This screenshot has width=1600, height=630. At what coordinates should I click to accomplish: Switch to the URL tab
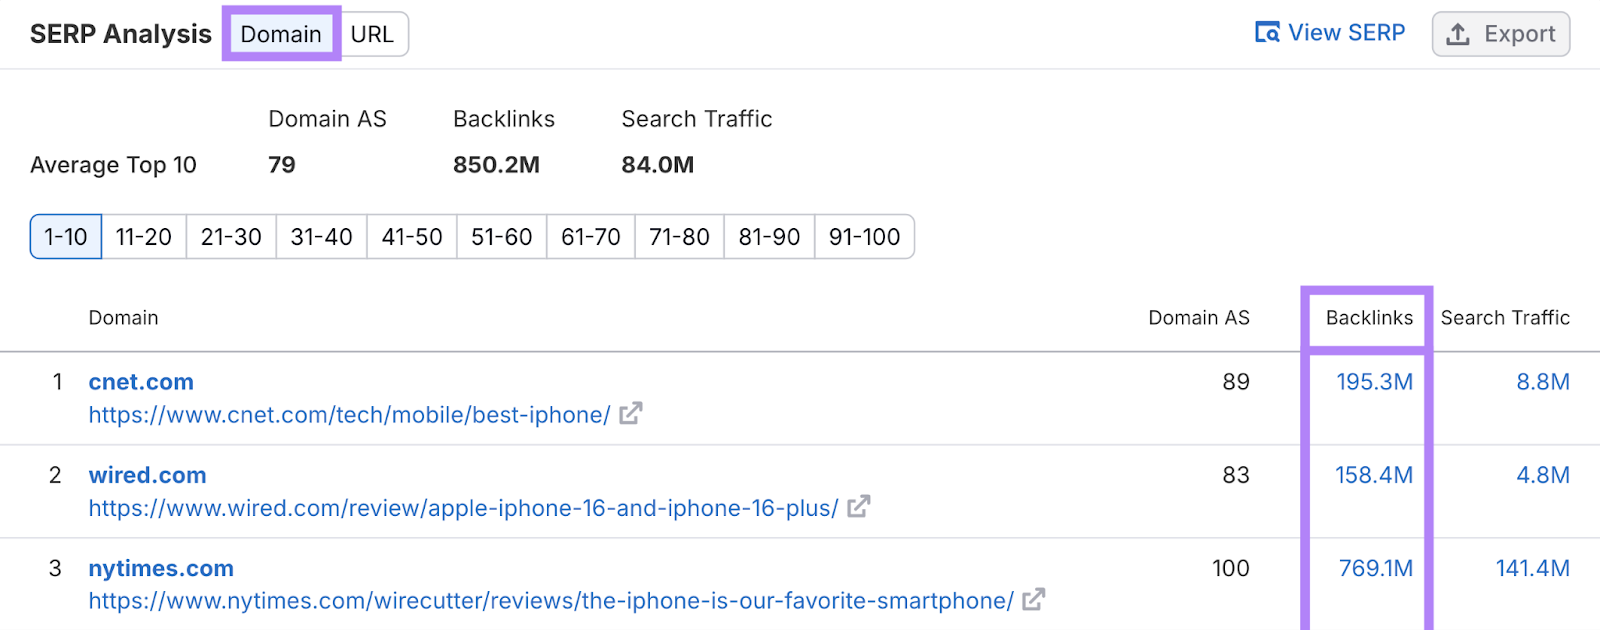pyautogui.click(x=374, y=33)
